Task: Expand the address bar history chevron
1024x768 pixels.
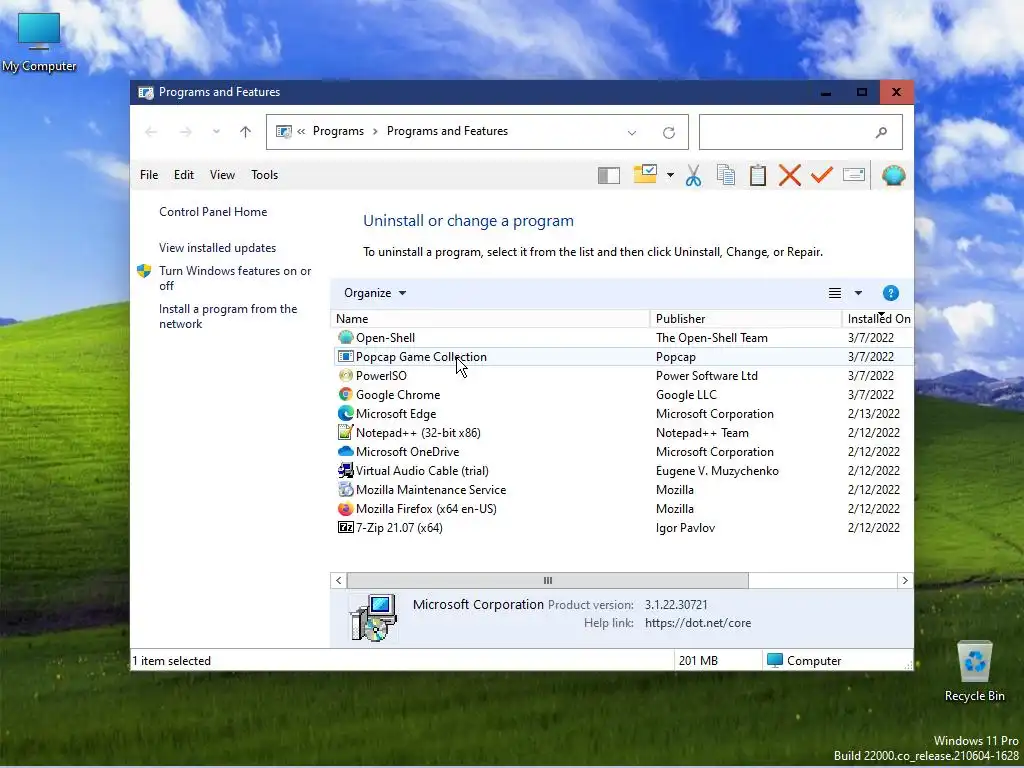Action: tap(632, 133)
